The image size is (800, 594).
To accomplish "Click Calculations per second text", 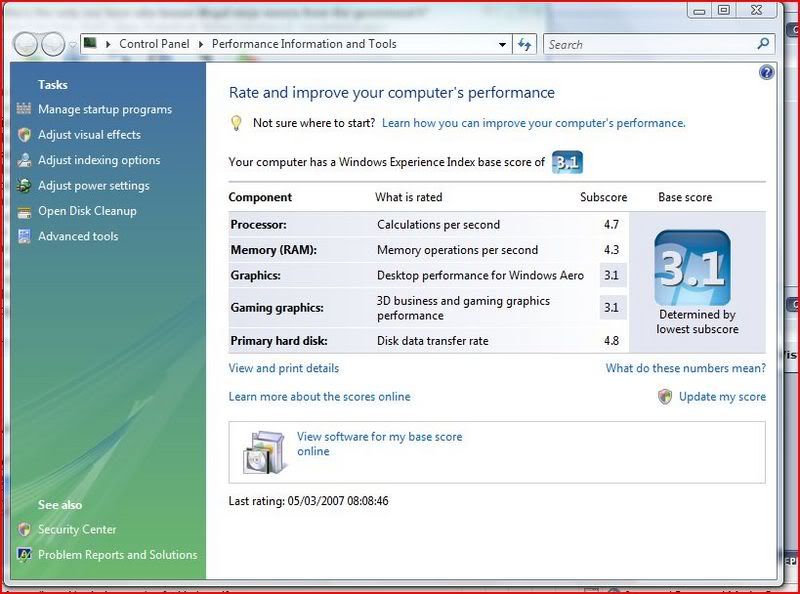I will (438, 225).
